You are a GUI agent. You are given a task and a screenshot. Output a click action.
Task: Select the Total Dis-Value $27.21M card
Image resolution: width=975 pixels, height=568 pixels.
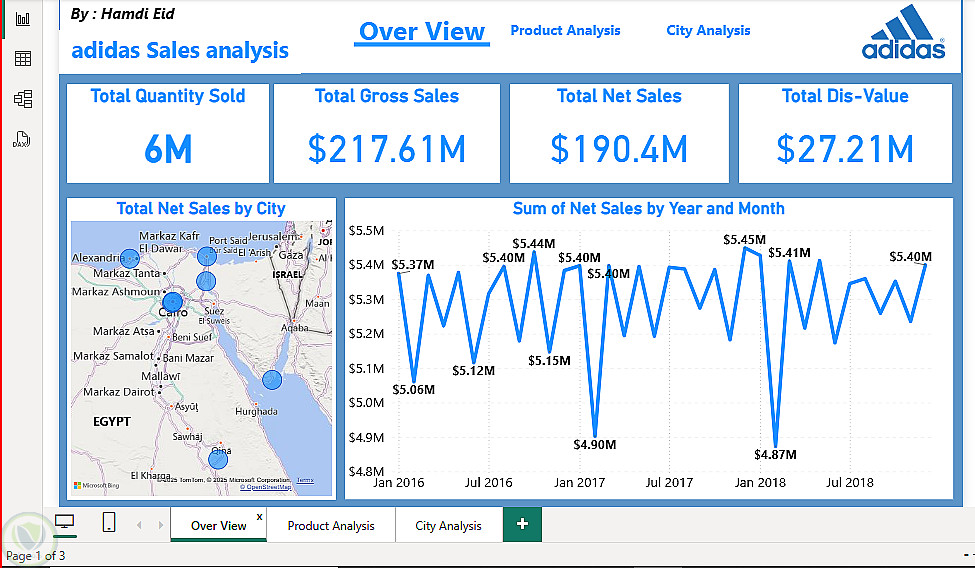[x=845, y=133]
